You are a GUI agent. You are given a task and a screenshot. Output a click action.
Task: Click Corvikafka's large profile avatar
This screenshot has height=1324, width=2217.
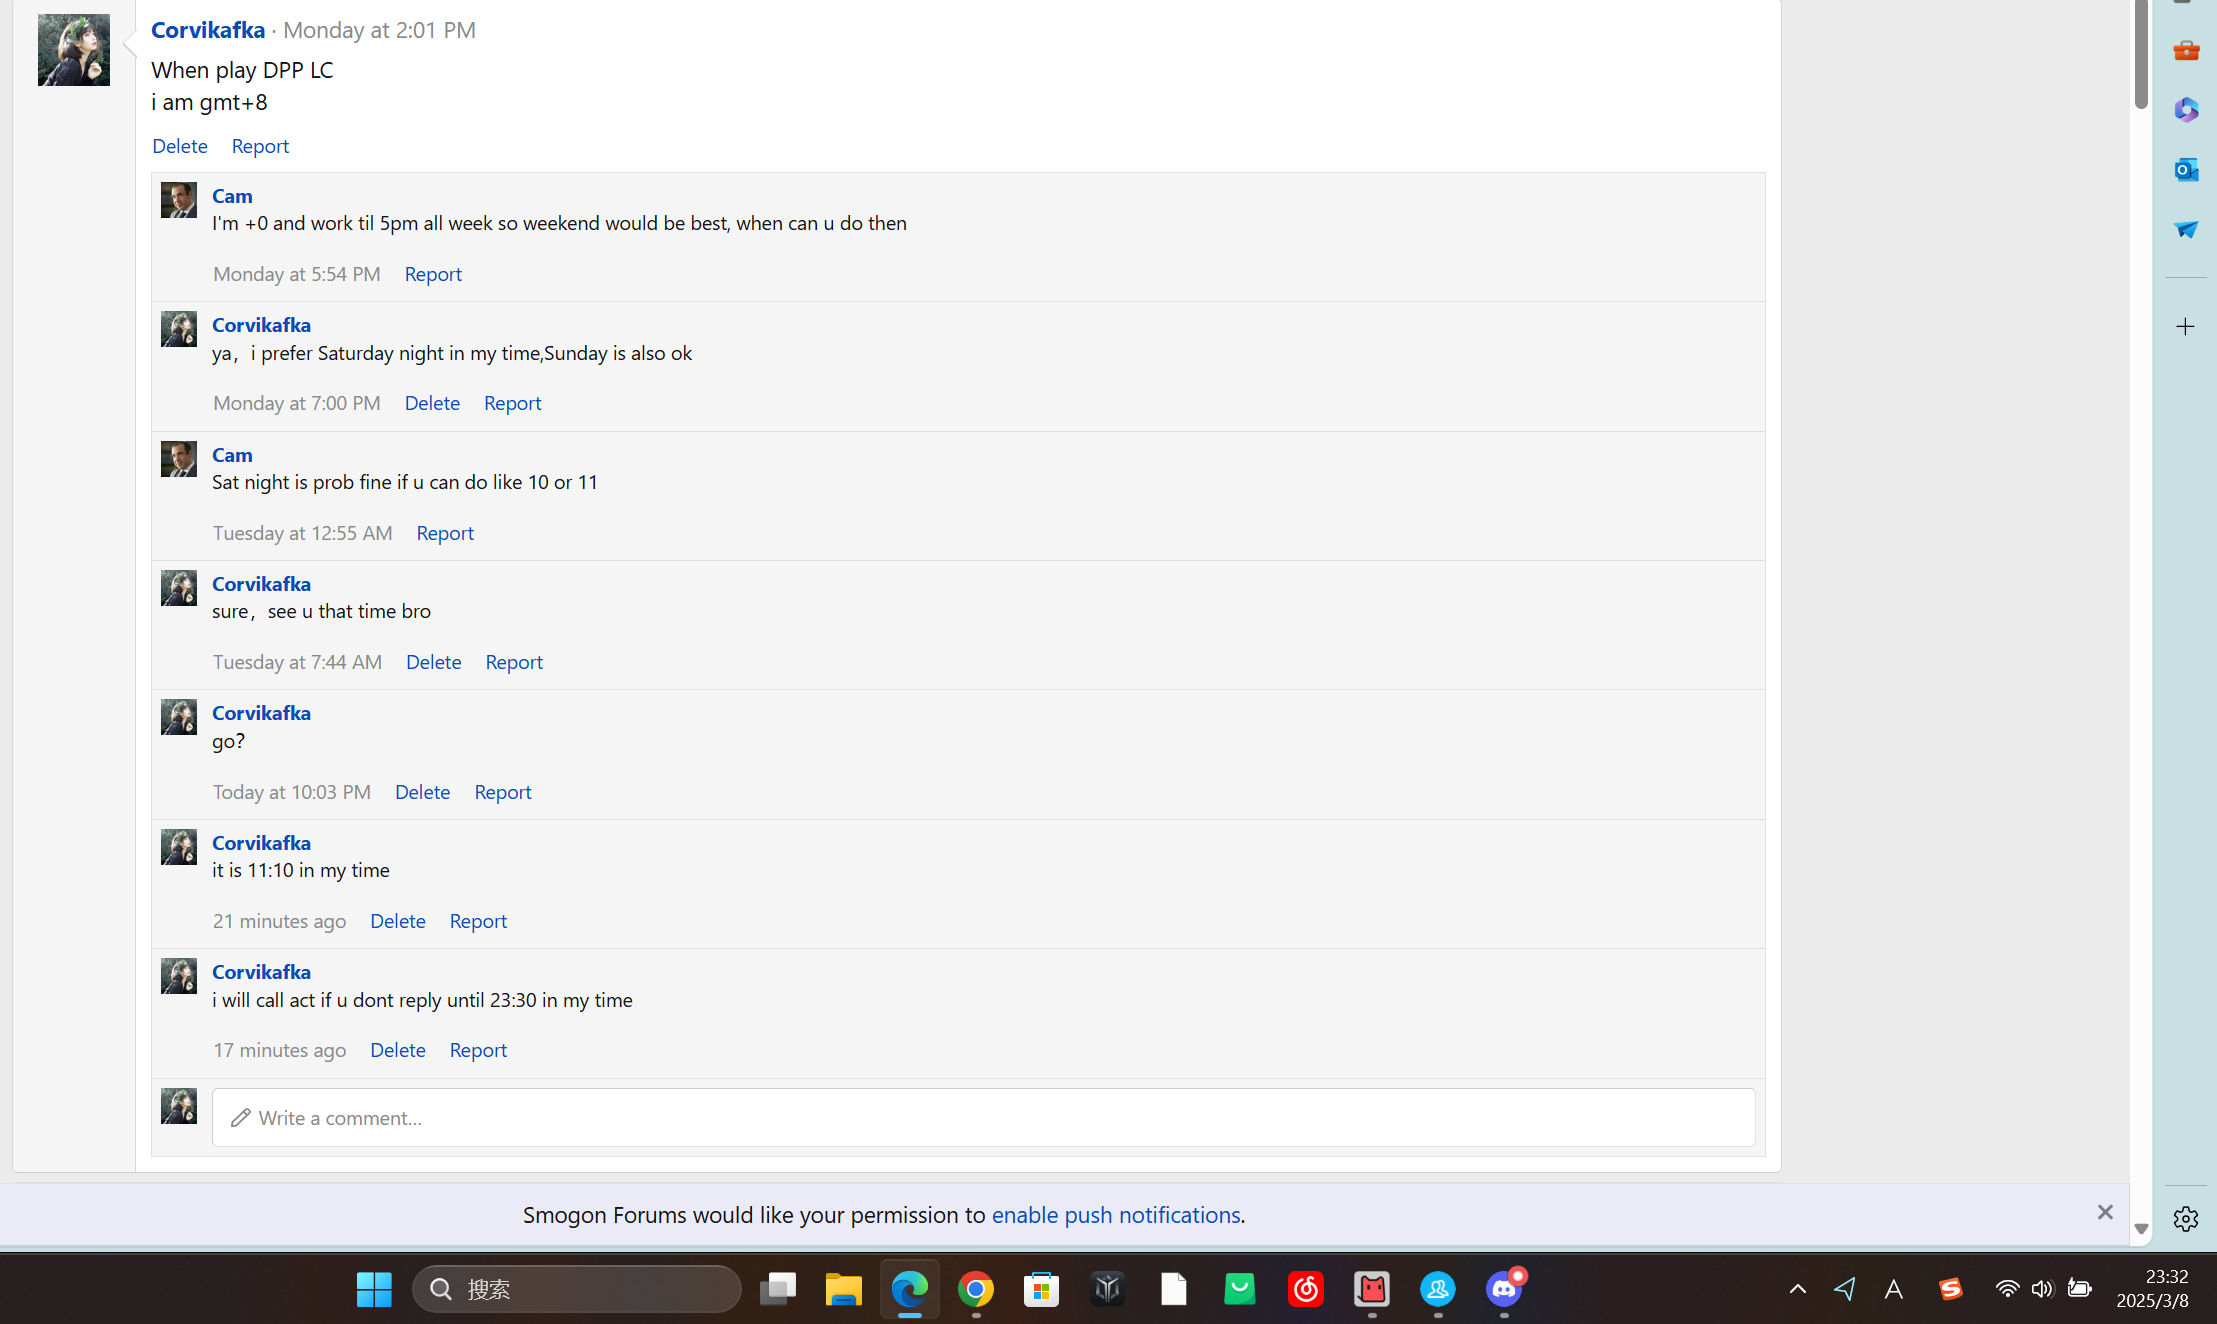74,50
